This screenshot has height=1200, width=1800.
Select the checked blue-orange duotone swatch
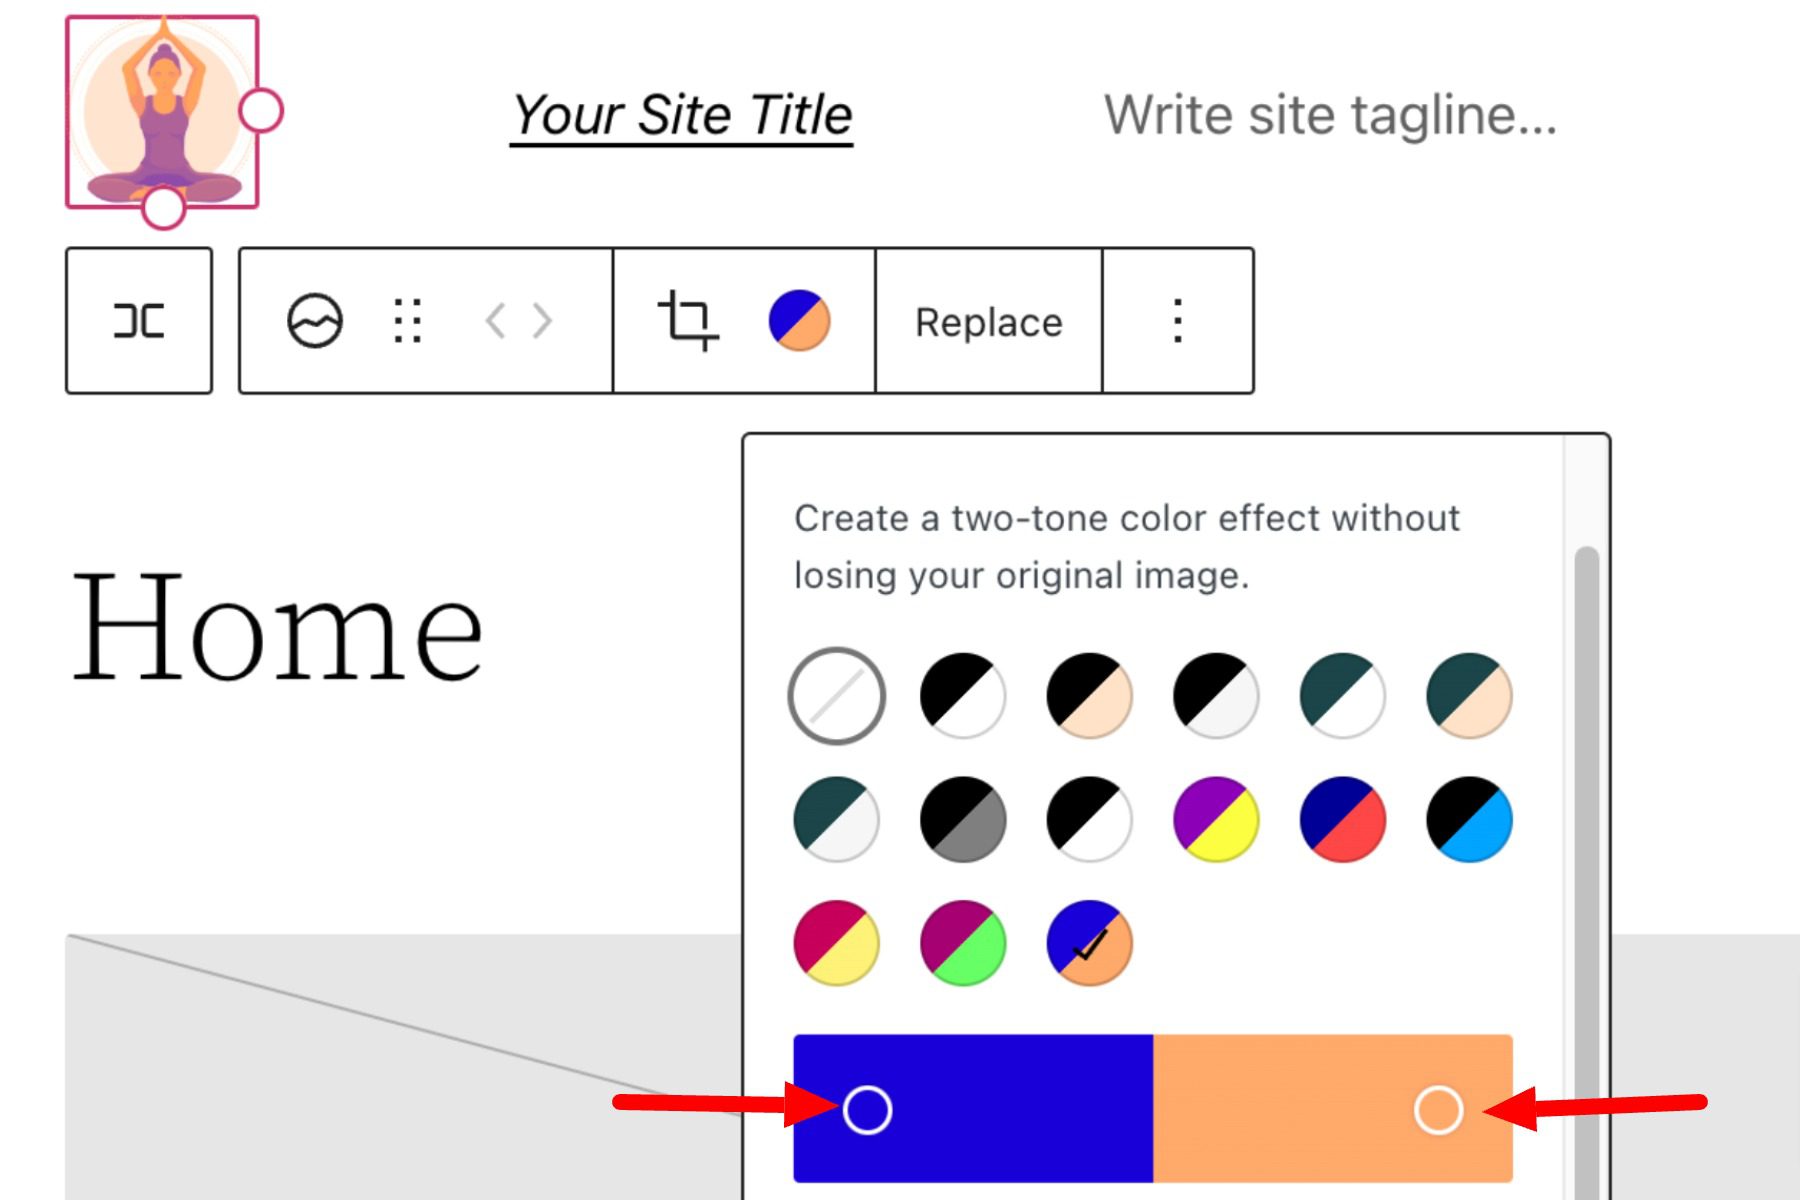pos(1088,944)
